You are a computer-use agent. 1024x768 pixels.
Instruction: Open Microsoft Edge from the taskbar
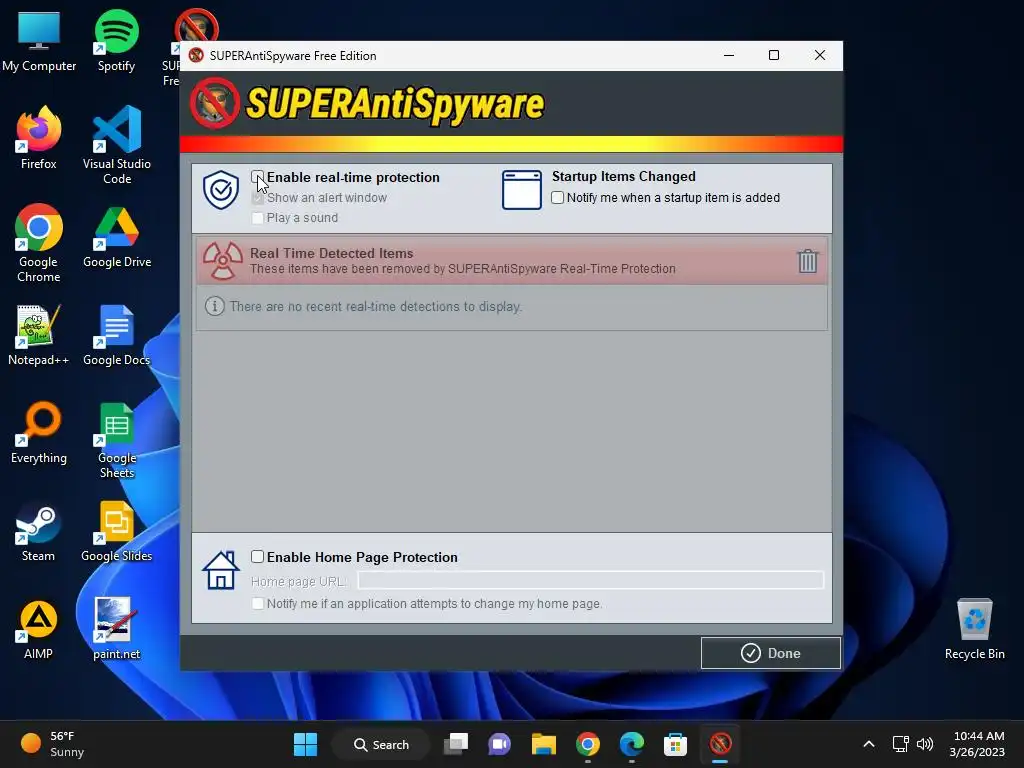click(632, 744)
